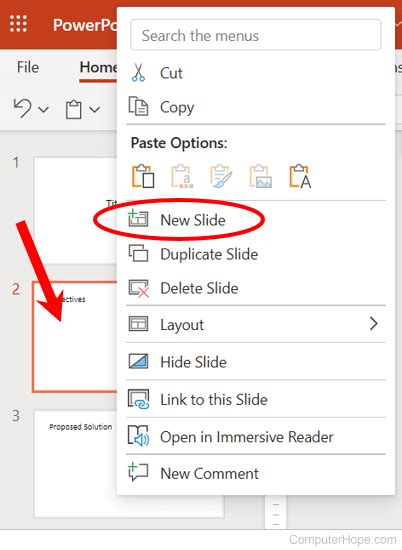The width and height of the screenshot is (402, 550).
Task: Select Keep Source Formatting paste icon
Action: tap(221, 176)
